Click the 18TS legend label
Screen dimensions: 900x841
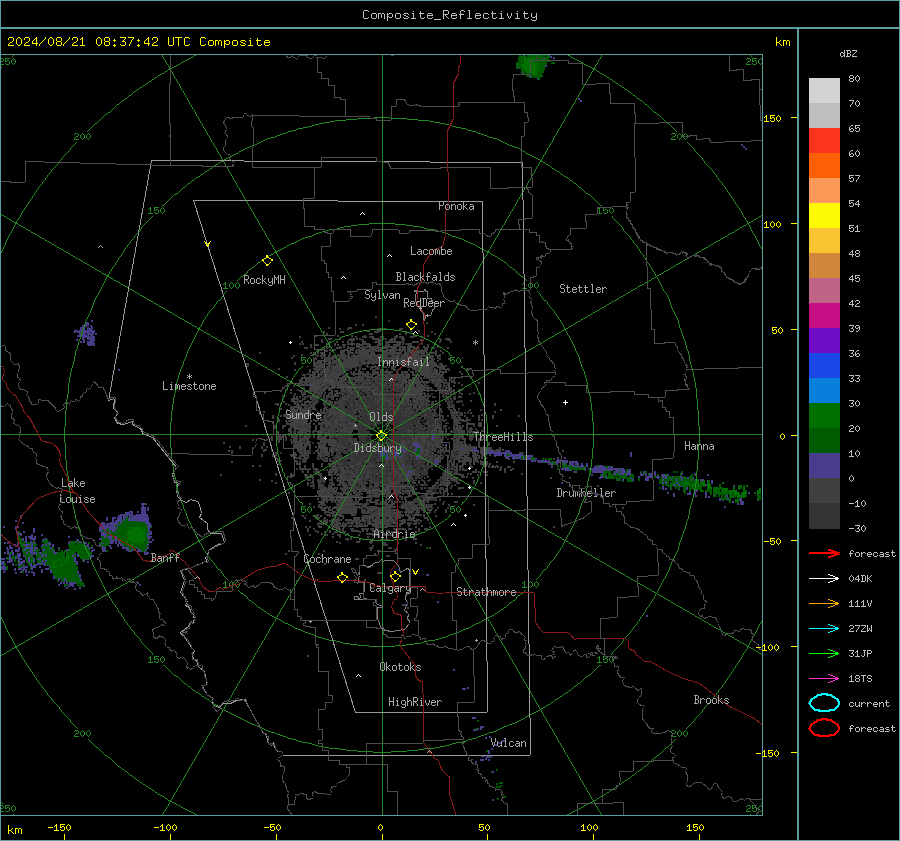tap(860, 679)
